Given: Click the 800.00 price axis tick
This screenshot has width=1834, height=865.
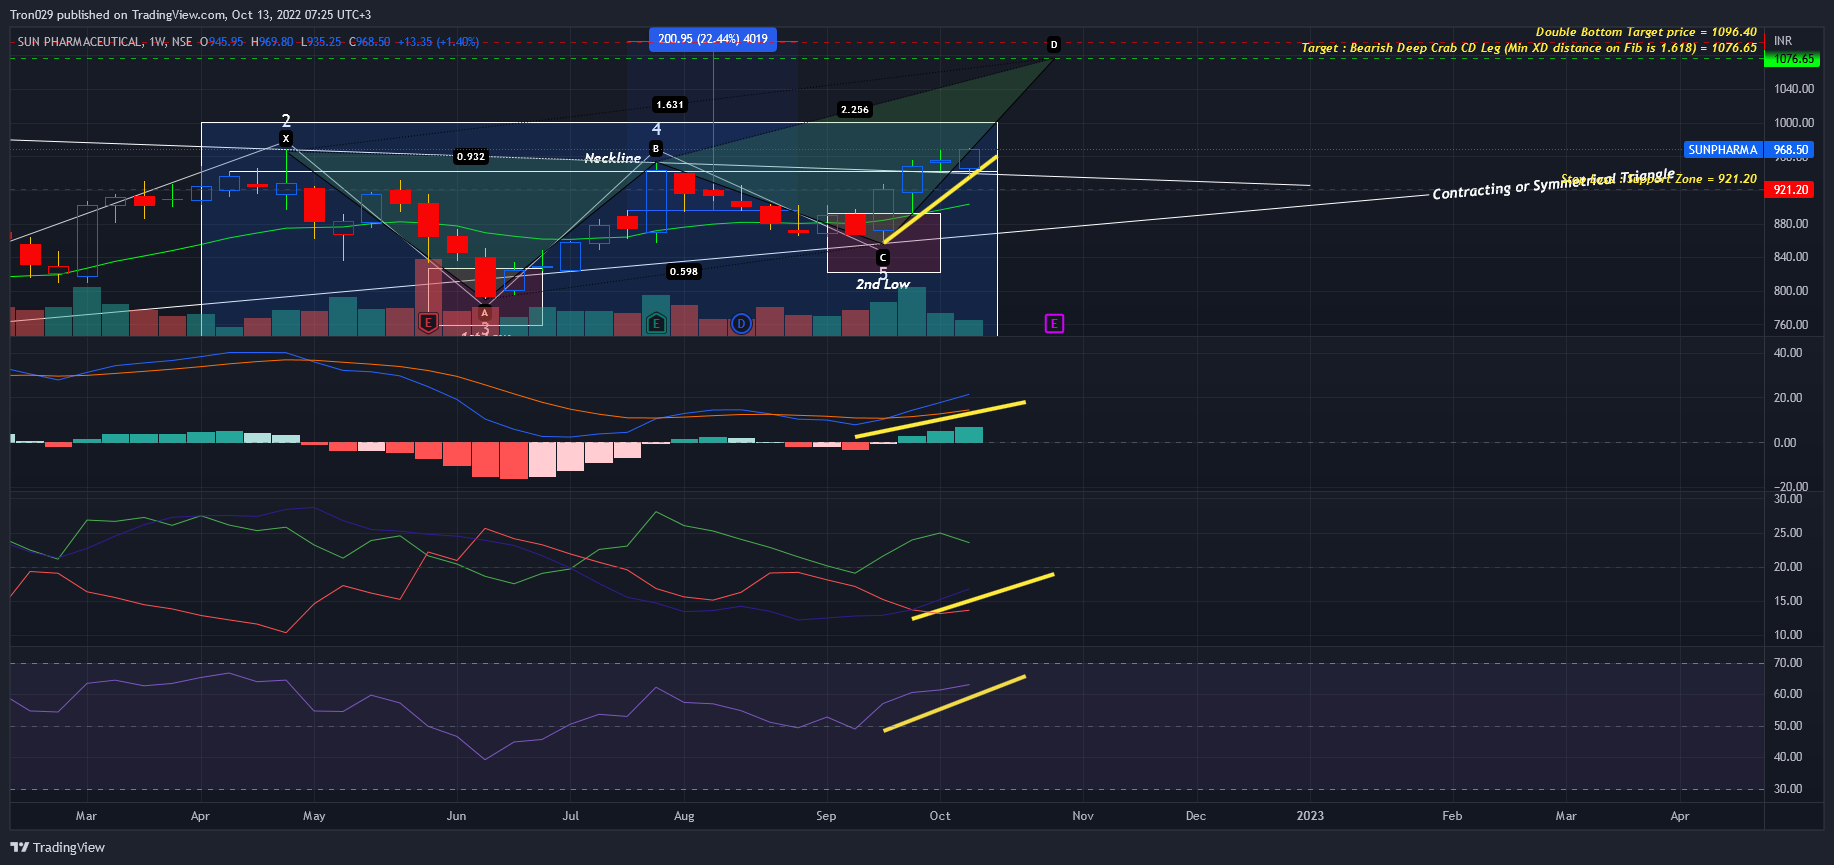Looking at the screenshot, I should (x=1791, y=291).
